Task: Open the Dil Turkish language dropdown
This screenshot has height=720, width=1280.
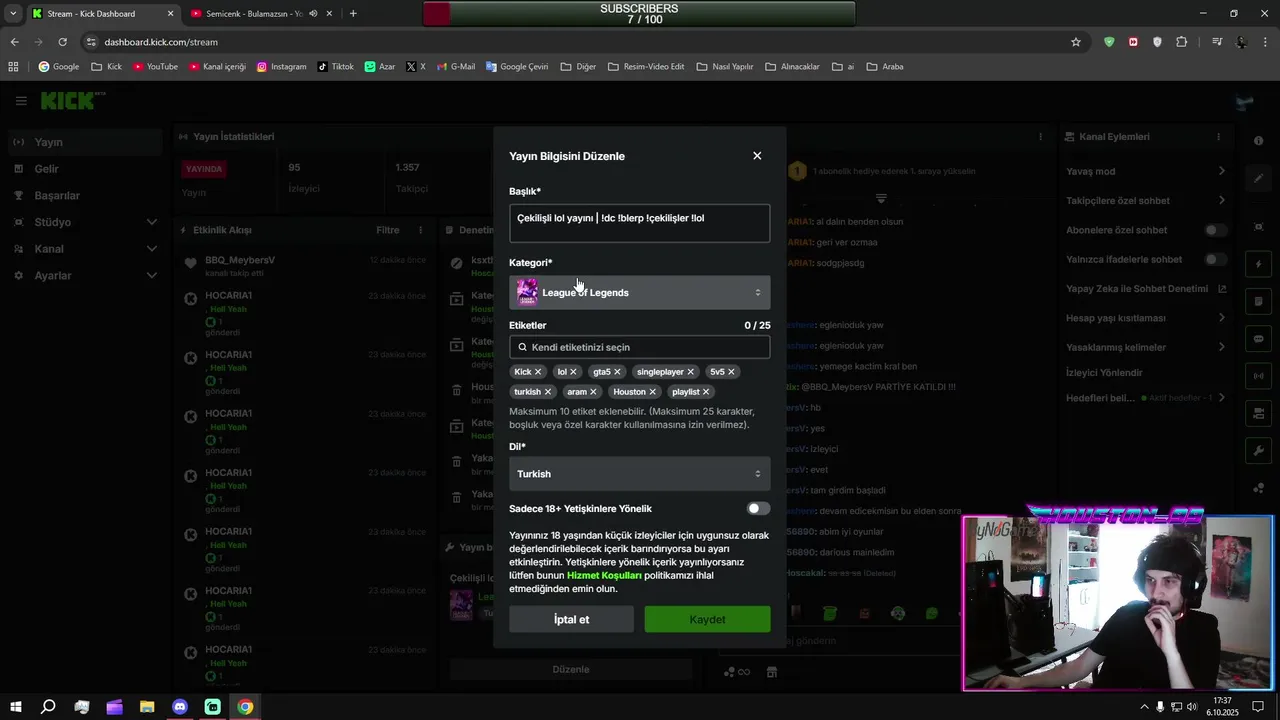Action: tap(640, 474)
